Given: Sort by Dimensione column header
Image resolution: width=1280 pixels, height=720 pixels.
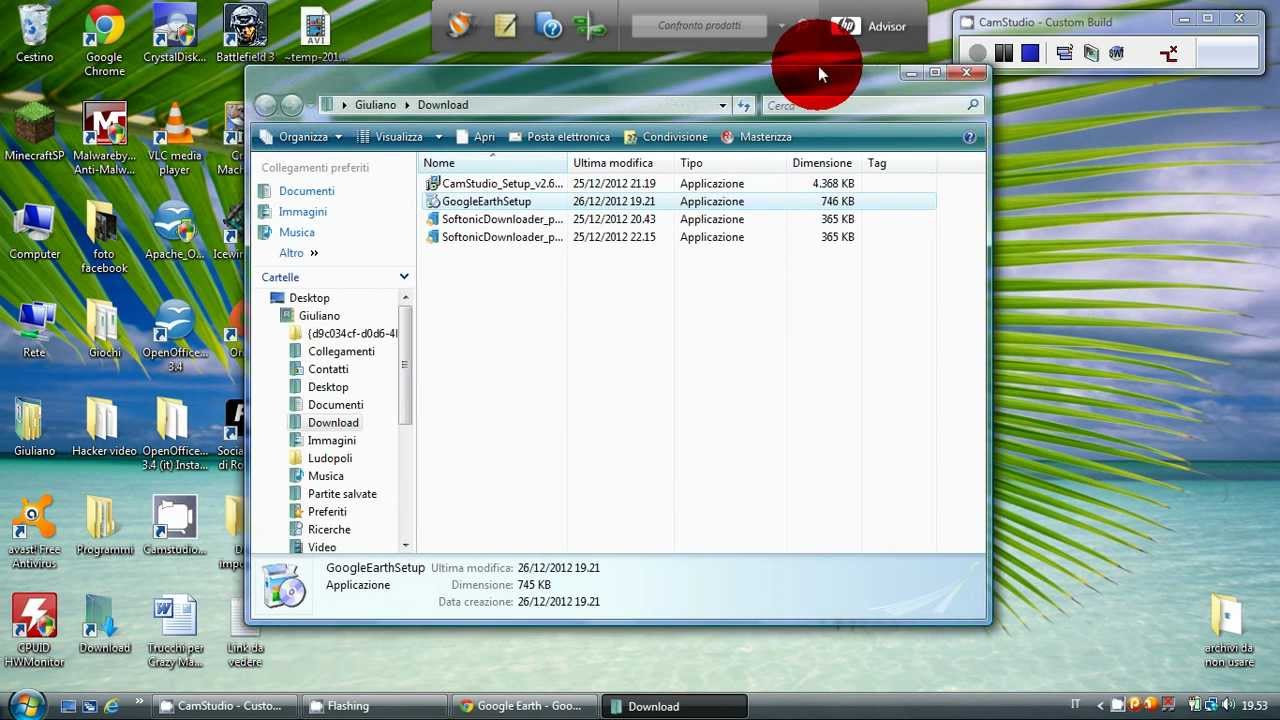Looking at the screenshot, I should 825,163.
